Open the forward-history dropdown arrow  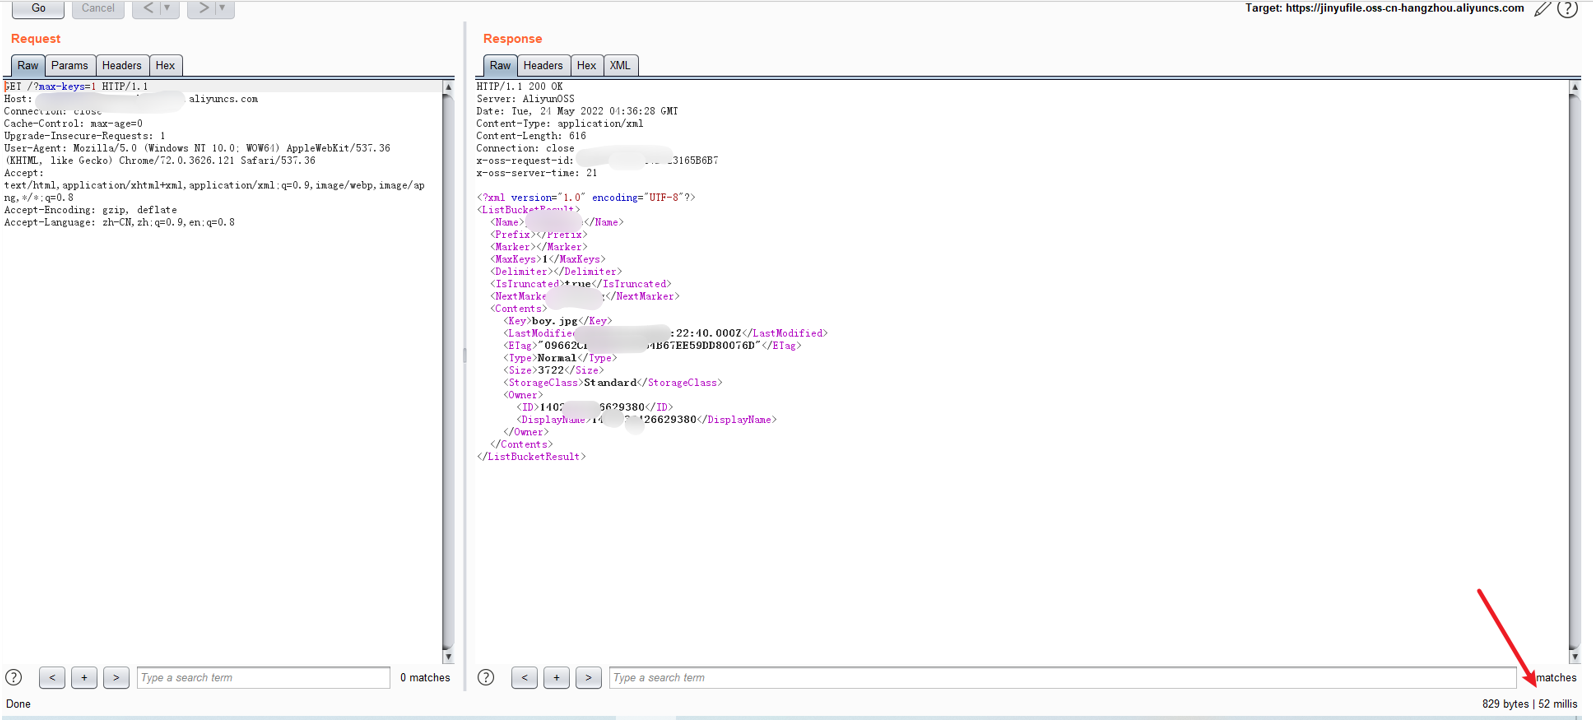(223, 8)
